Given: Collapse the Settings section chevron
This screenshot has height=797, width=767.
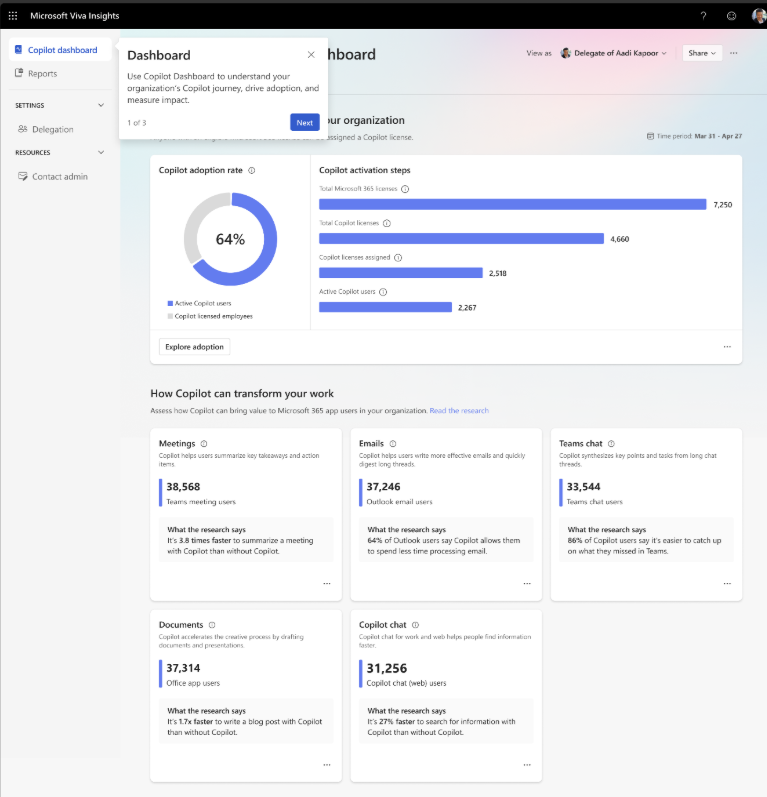Looking at the screenshot, I should click(x=101, y=105).
